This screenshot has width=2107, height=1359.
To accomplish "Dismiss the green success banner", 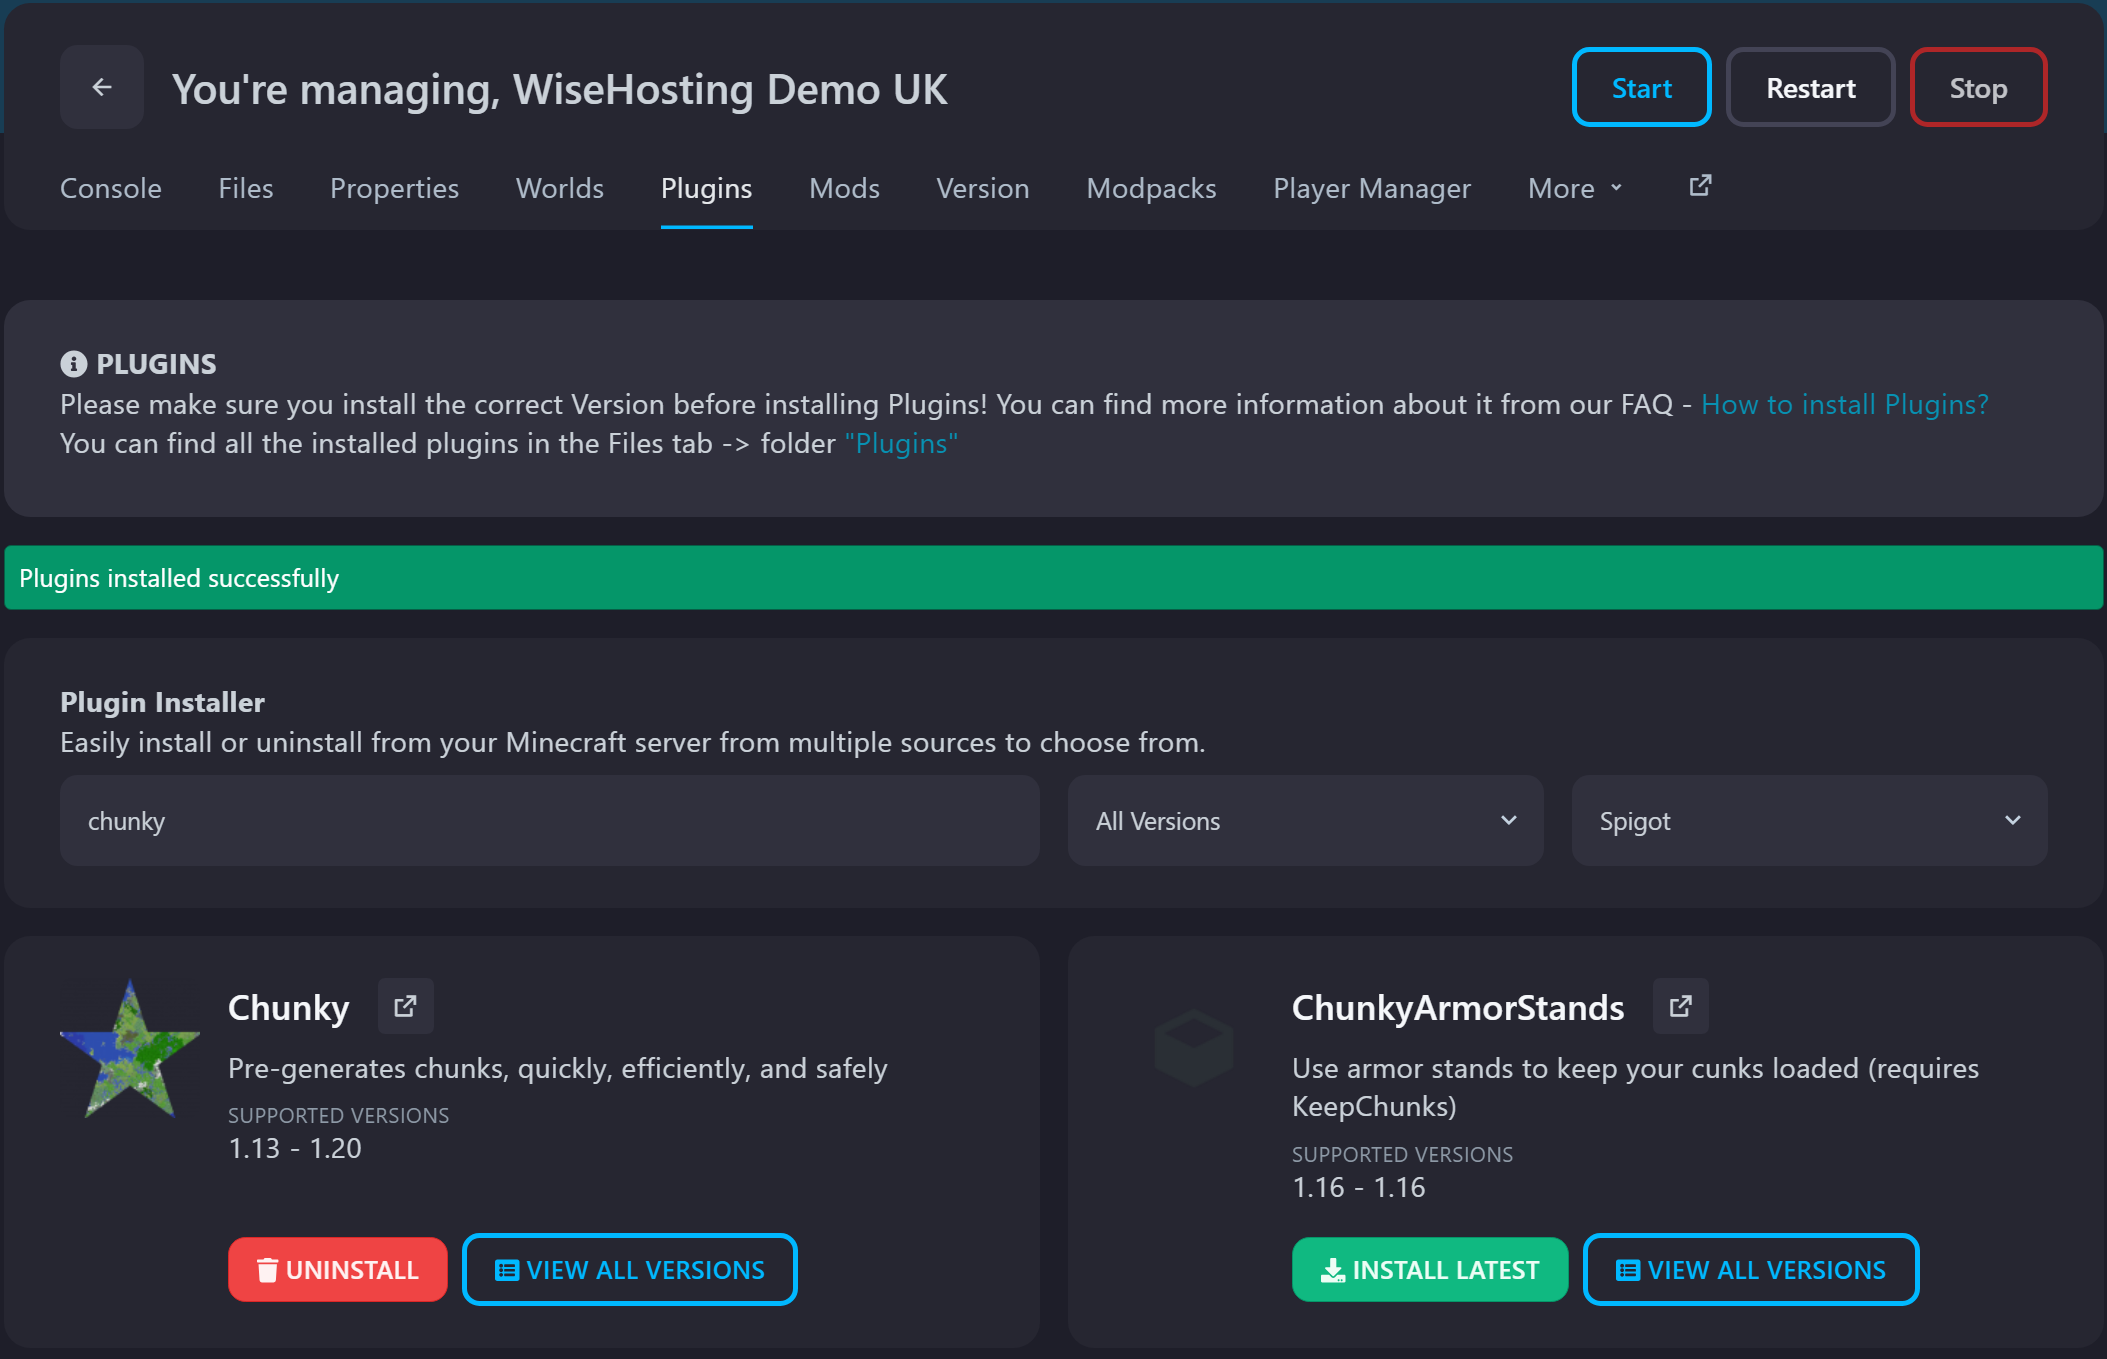I will (1053, 578).
